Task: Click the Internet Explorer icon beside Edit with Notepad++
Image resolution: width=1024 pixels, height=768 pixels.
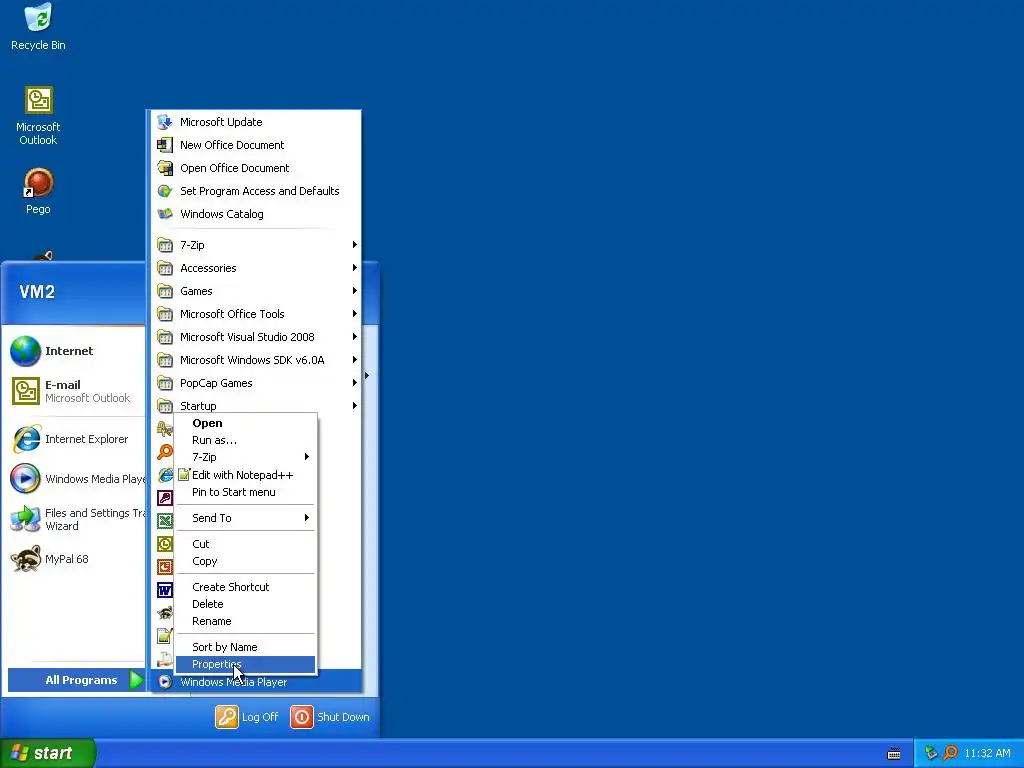Action: pyautogui.click(x=165, y=475)
